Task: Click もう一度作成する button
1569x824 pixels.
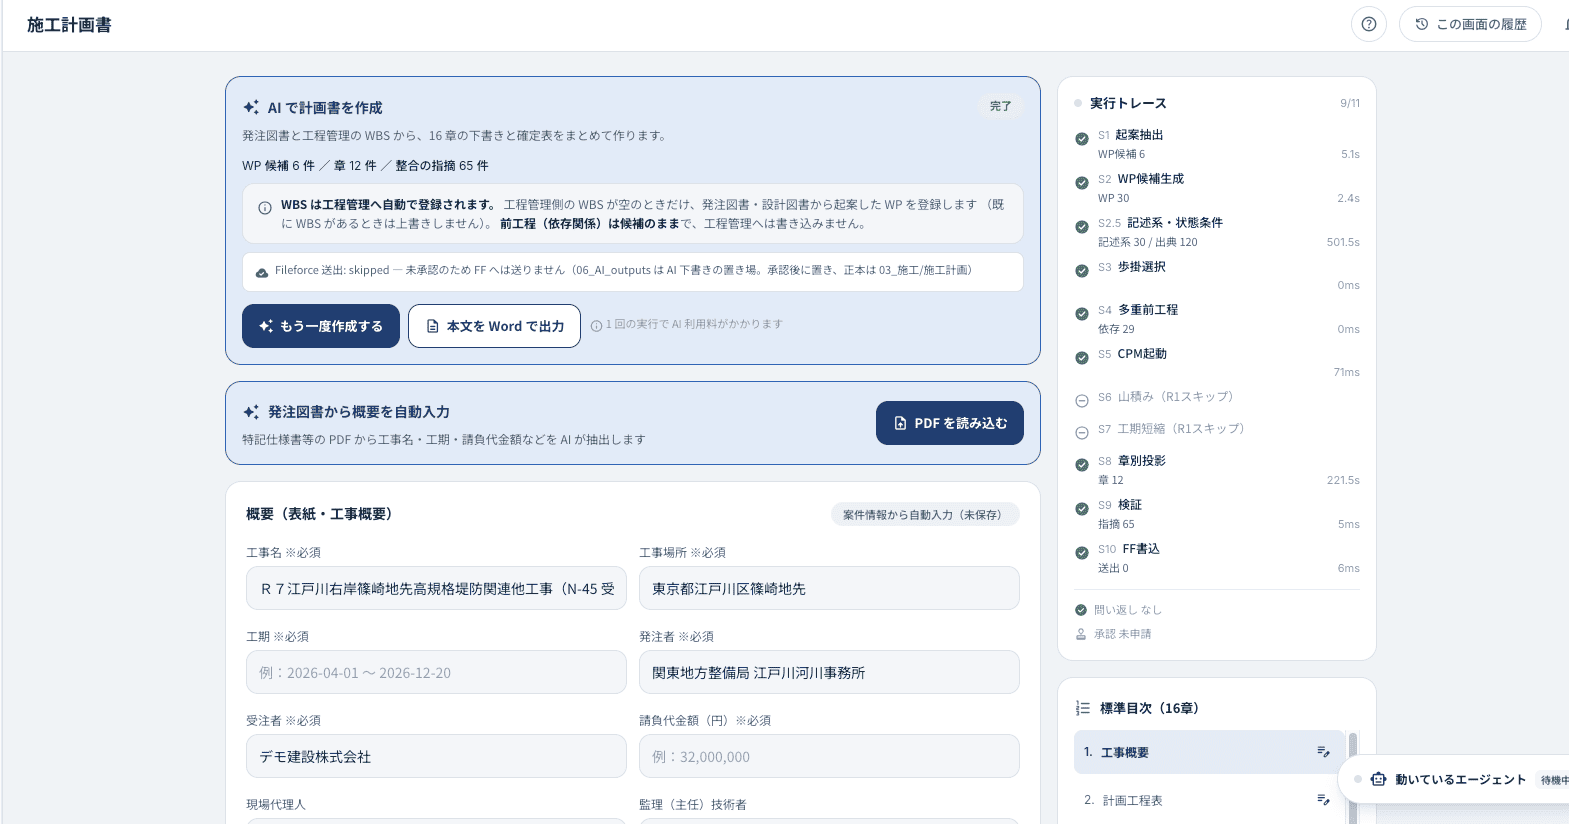Action: [x=321, y=326]
